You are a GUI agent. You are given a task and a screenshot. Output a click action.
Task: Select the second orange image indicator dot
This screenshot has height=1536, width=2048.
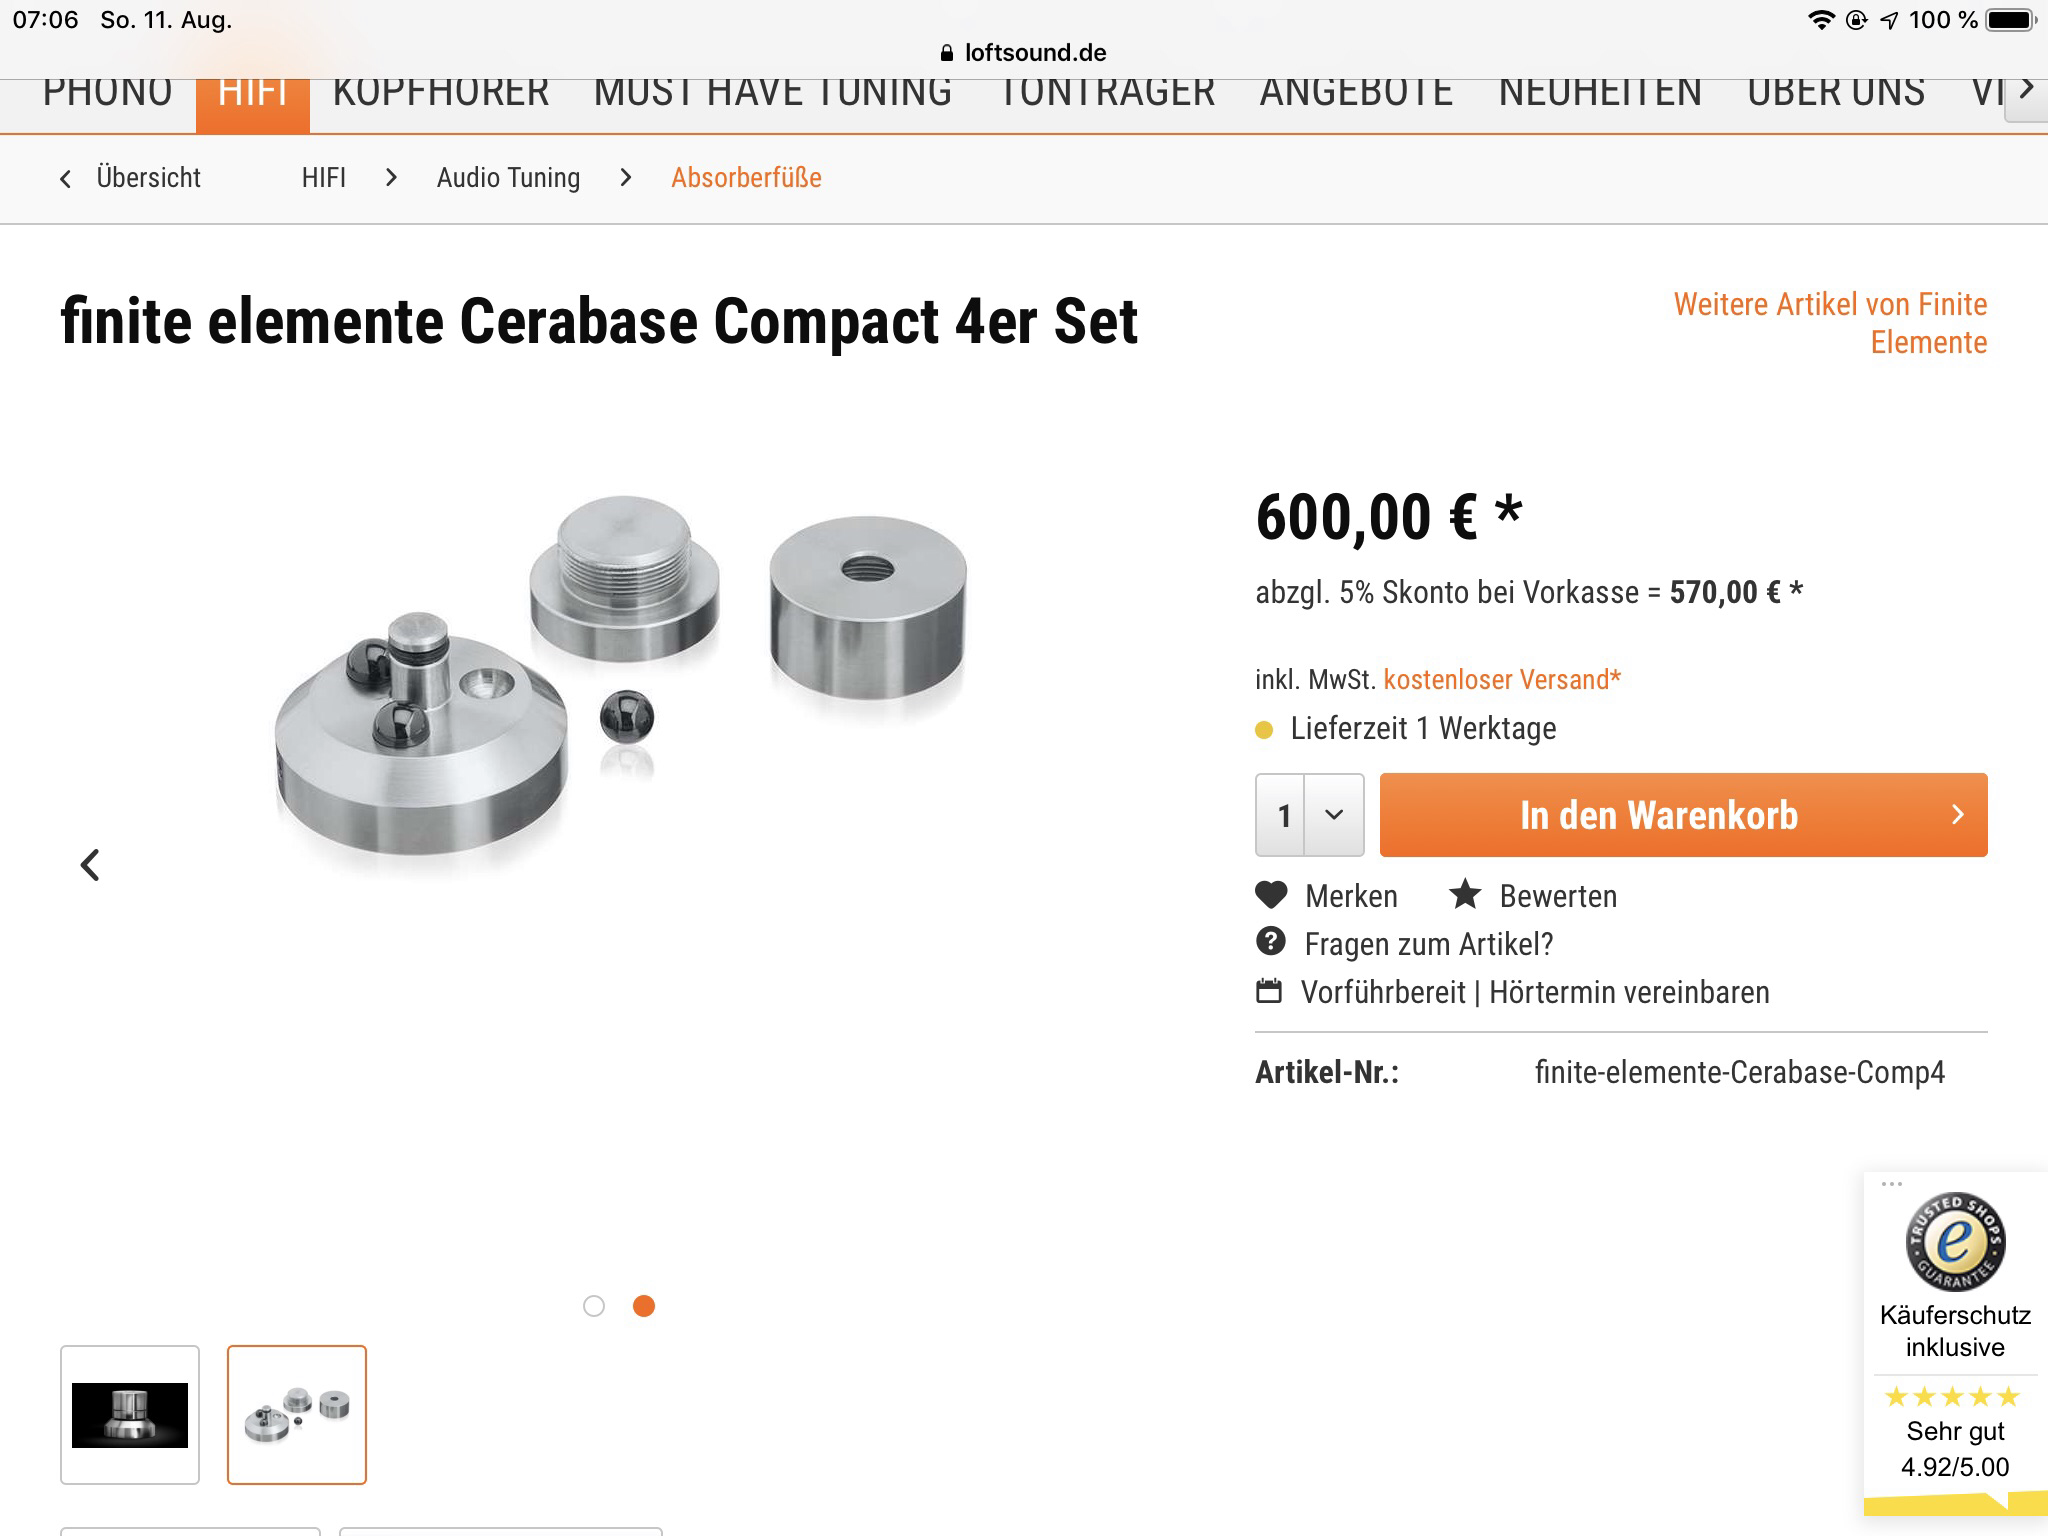click(644, 1306)
